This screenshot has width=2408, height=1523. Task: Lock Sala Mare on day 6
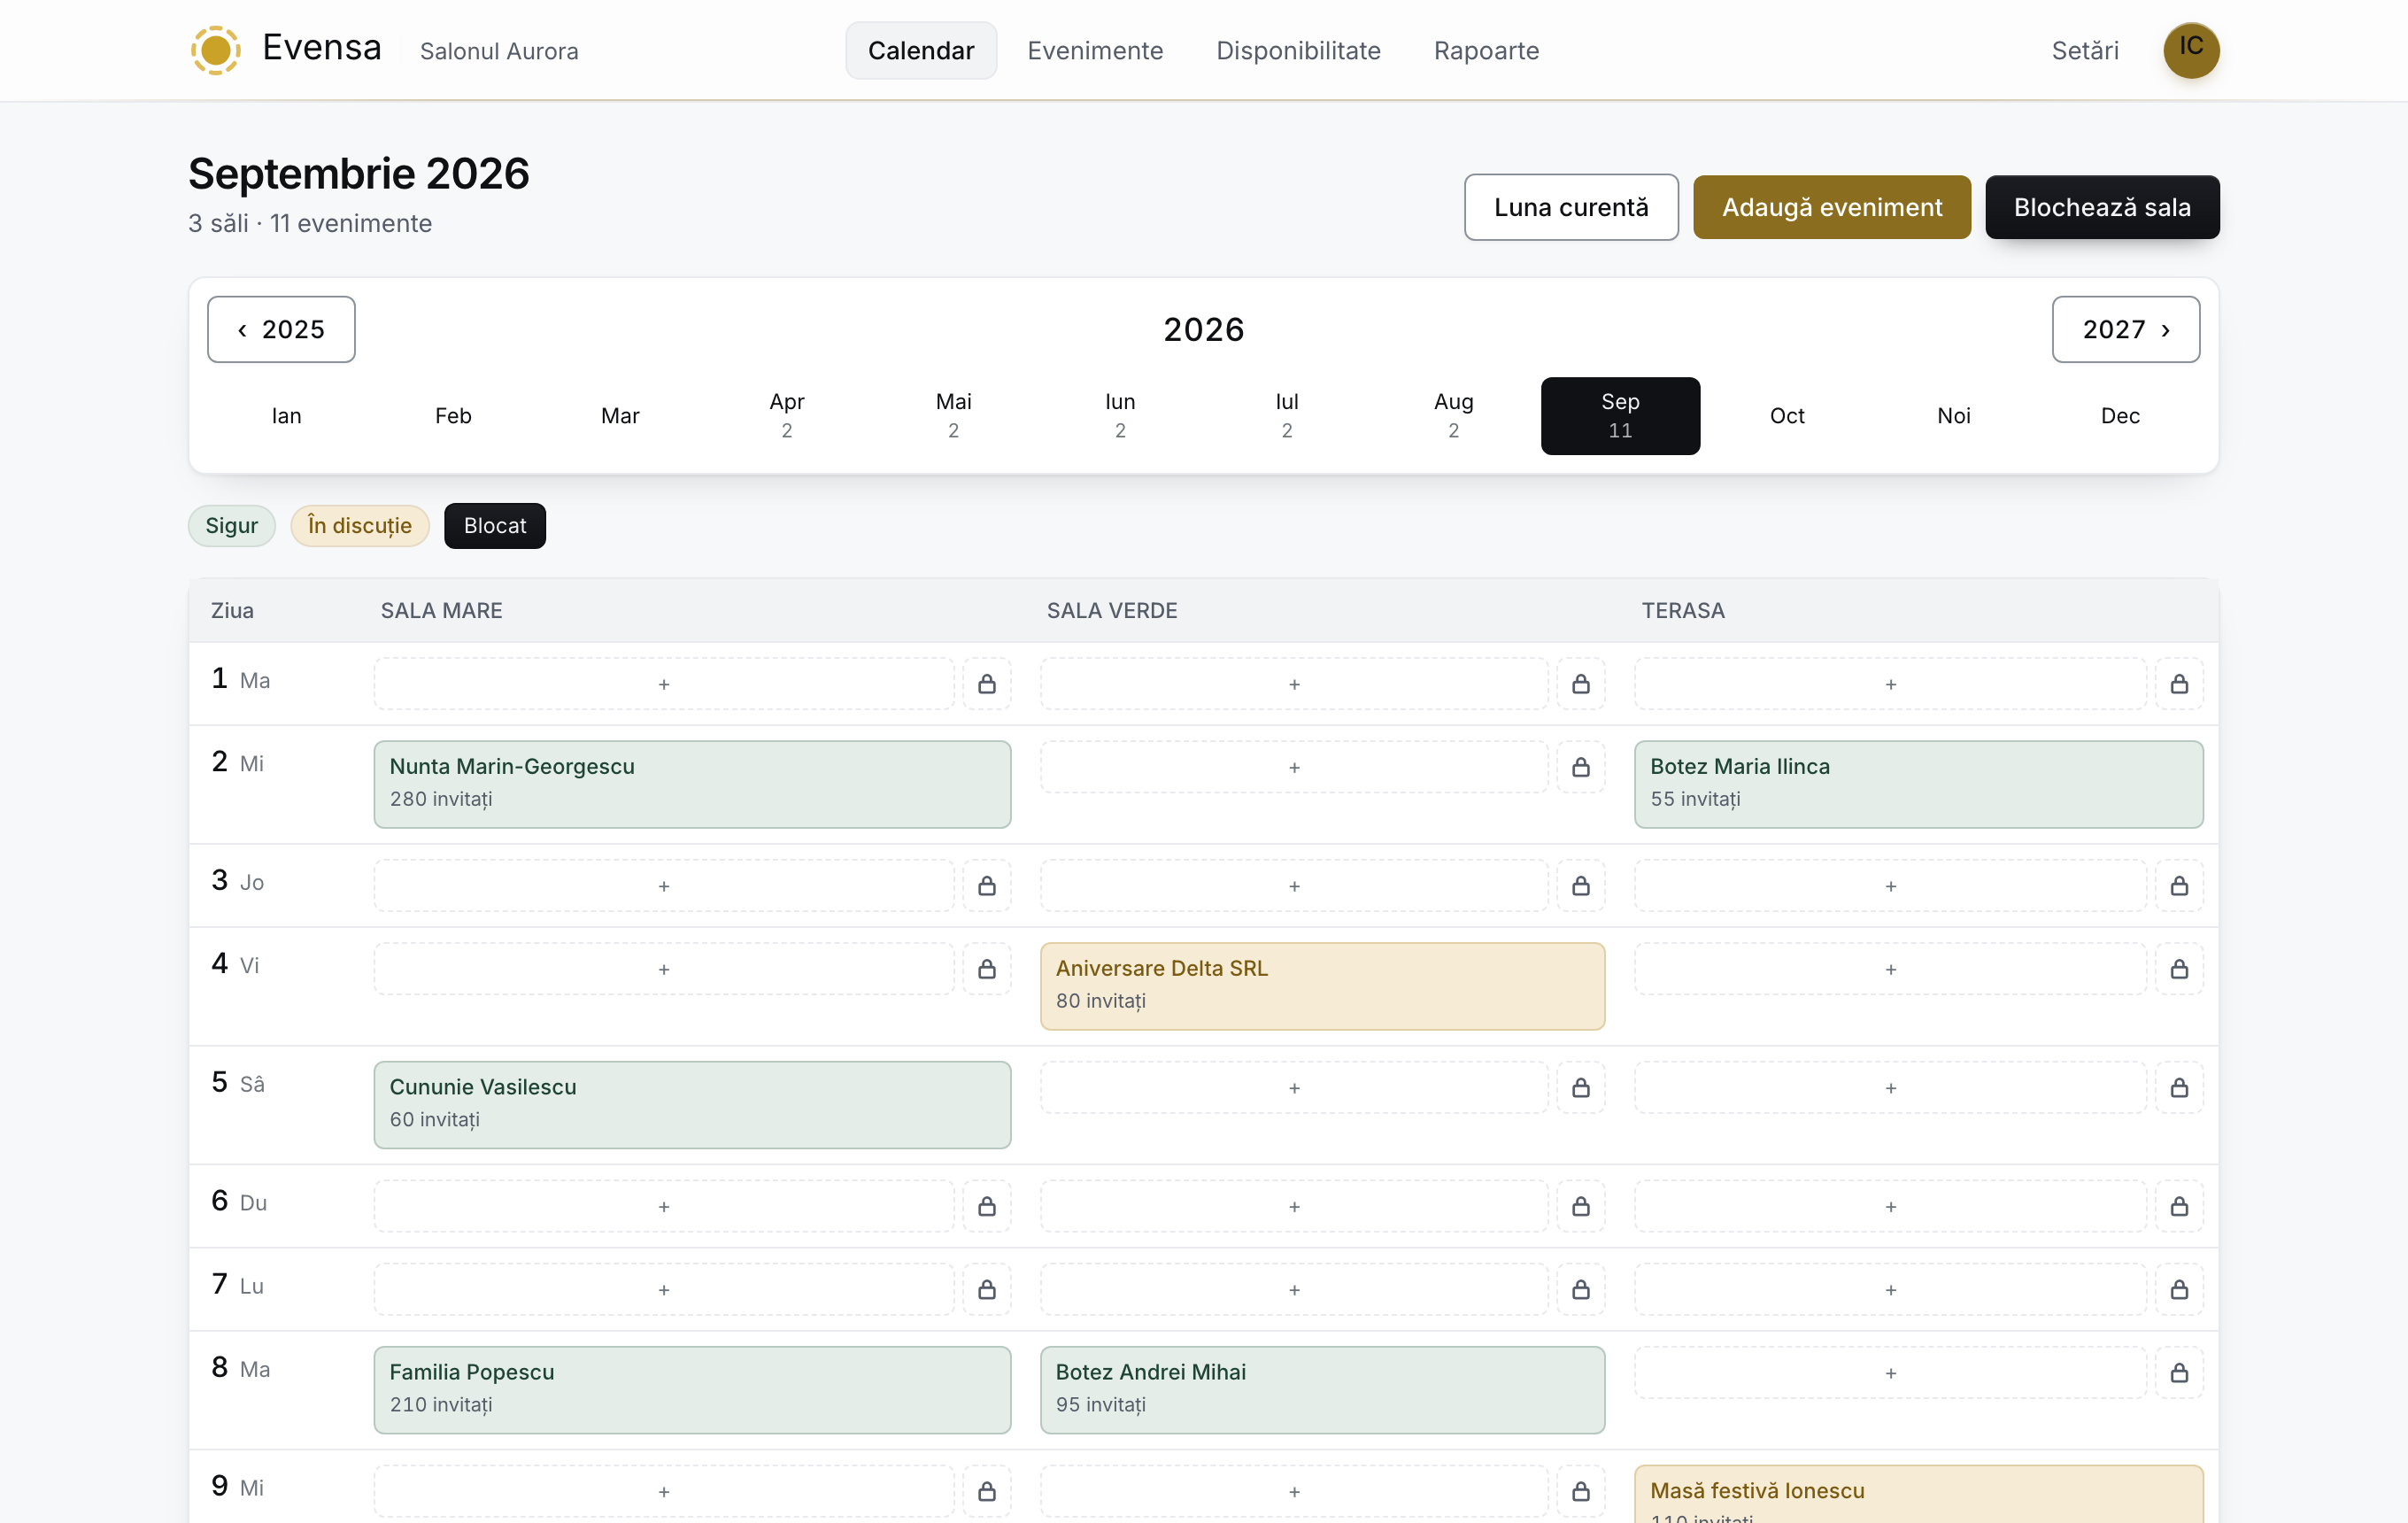click(x=987, y=1207)
